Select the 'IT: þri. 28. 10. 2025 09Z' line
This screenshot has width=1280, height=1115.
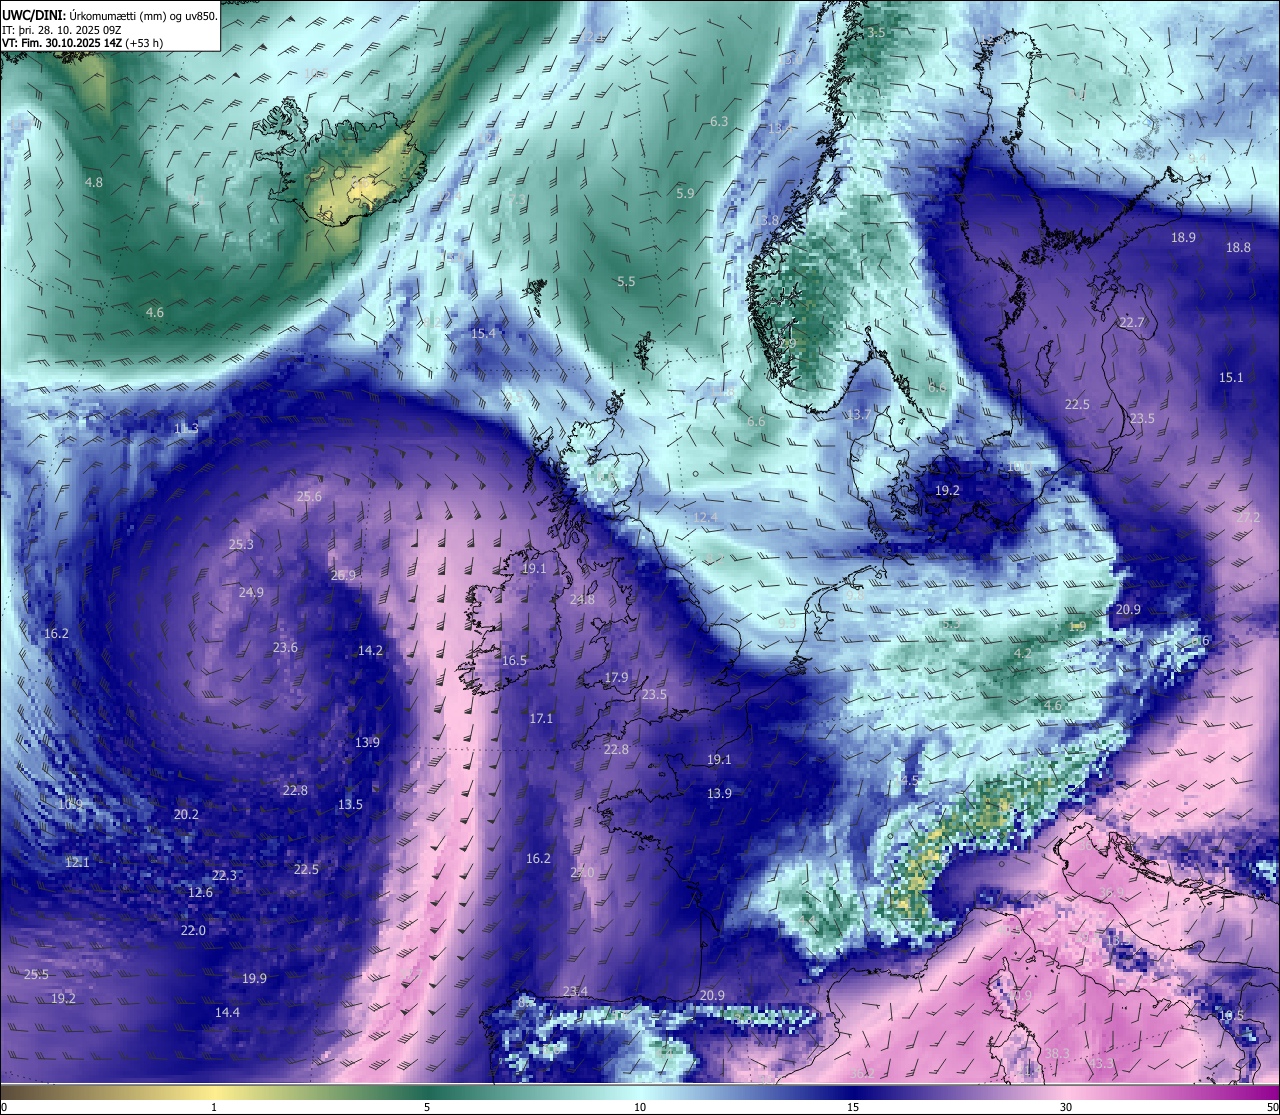(x=61, y=29)
